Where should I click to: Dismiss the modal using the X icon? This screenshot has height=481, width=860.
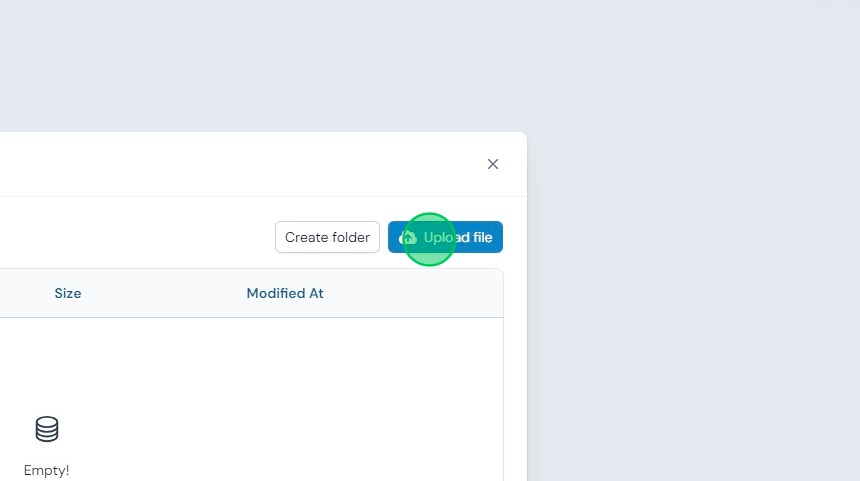coord(493,164)
